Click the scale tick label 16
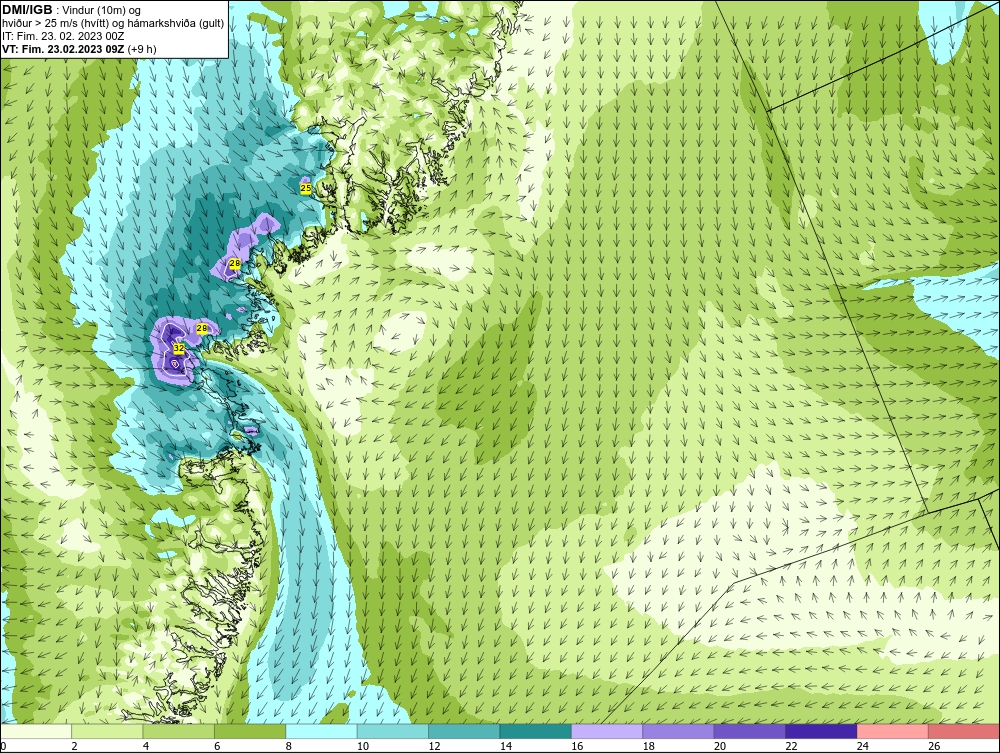The image size is (1000, 753). 577,746
